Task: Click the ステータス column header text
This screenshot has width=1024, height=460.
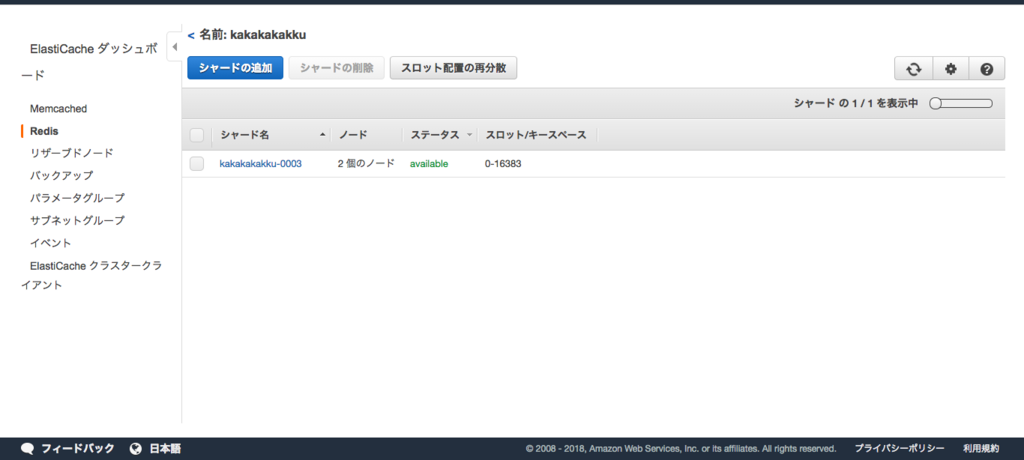Action: click(x=434, y=135)
